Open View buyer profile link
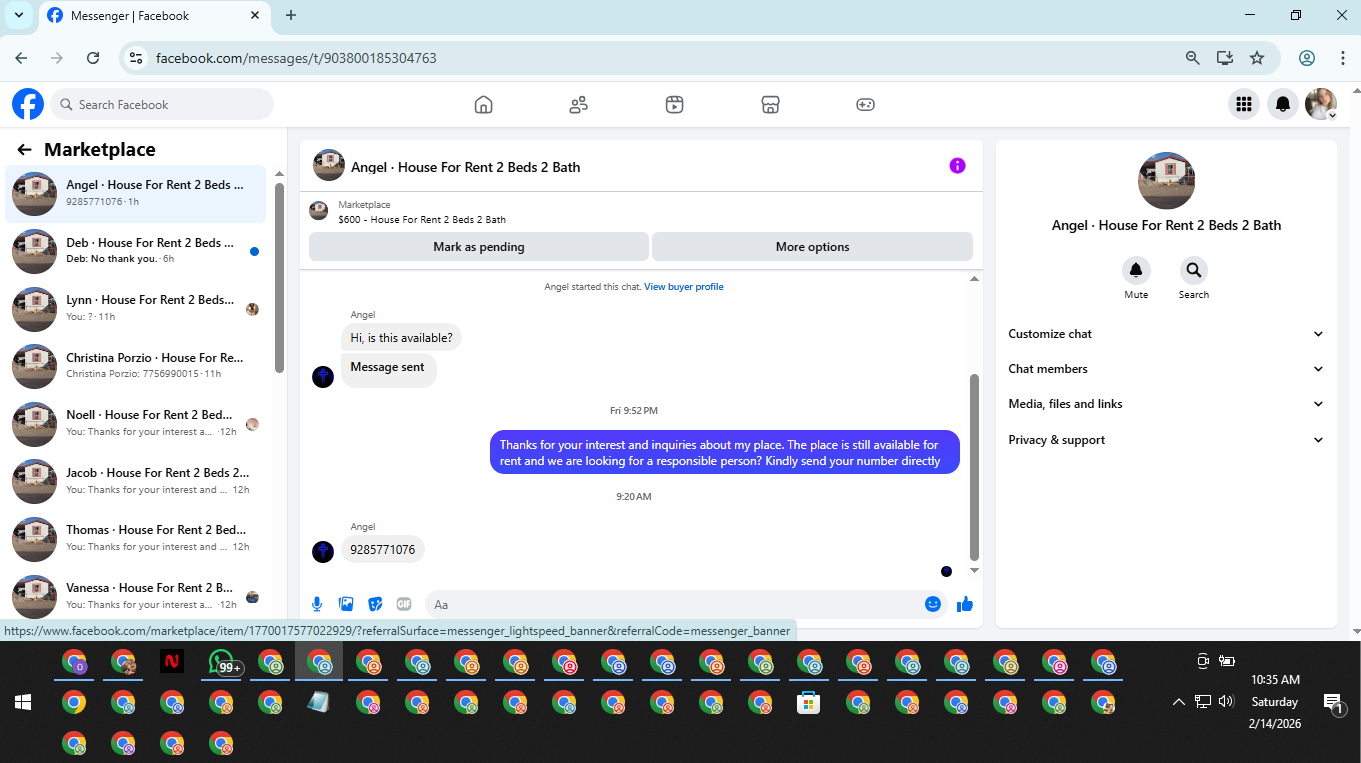The width and height of the screenshot is (1361, 763). tap(683, 287)
